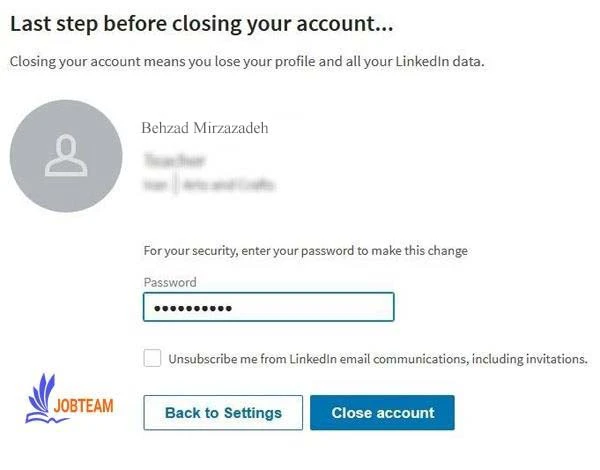Click the profile avatar placeholder icon
Screen dimensions: 600x470
coord(66,155)
